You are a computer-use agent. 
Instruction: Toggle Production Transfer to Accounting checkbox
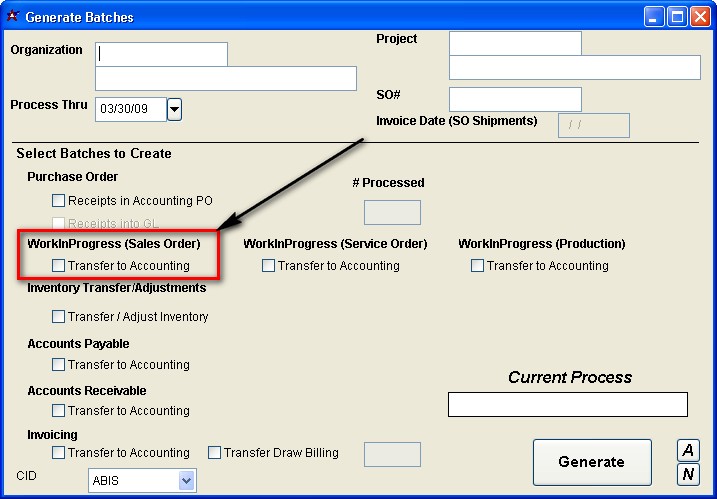pyautogui.click(x=478, y=266)
